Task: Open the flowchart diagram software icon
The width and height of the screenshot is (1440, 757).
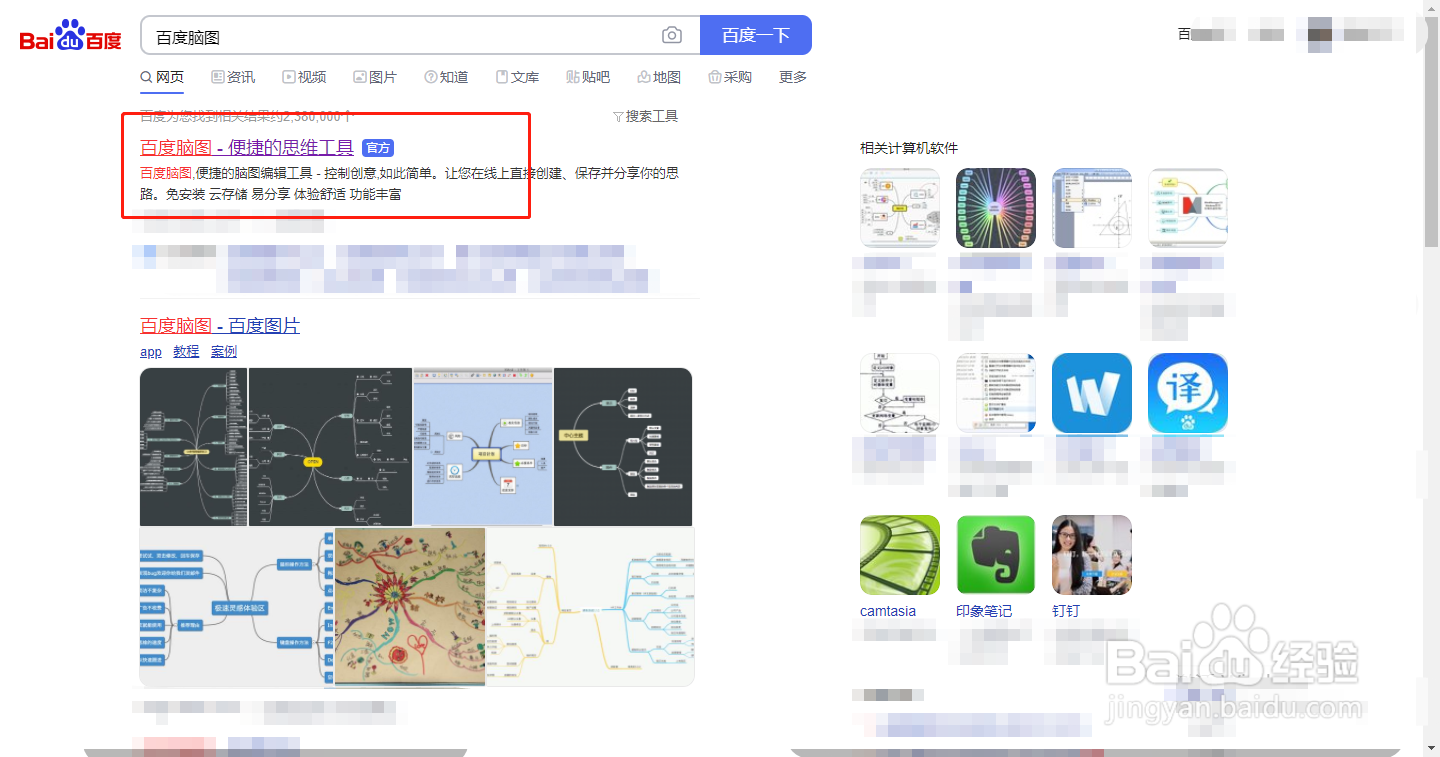Action: [x=900, y=393]
